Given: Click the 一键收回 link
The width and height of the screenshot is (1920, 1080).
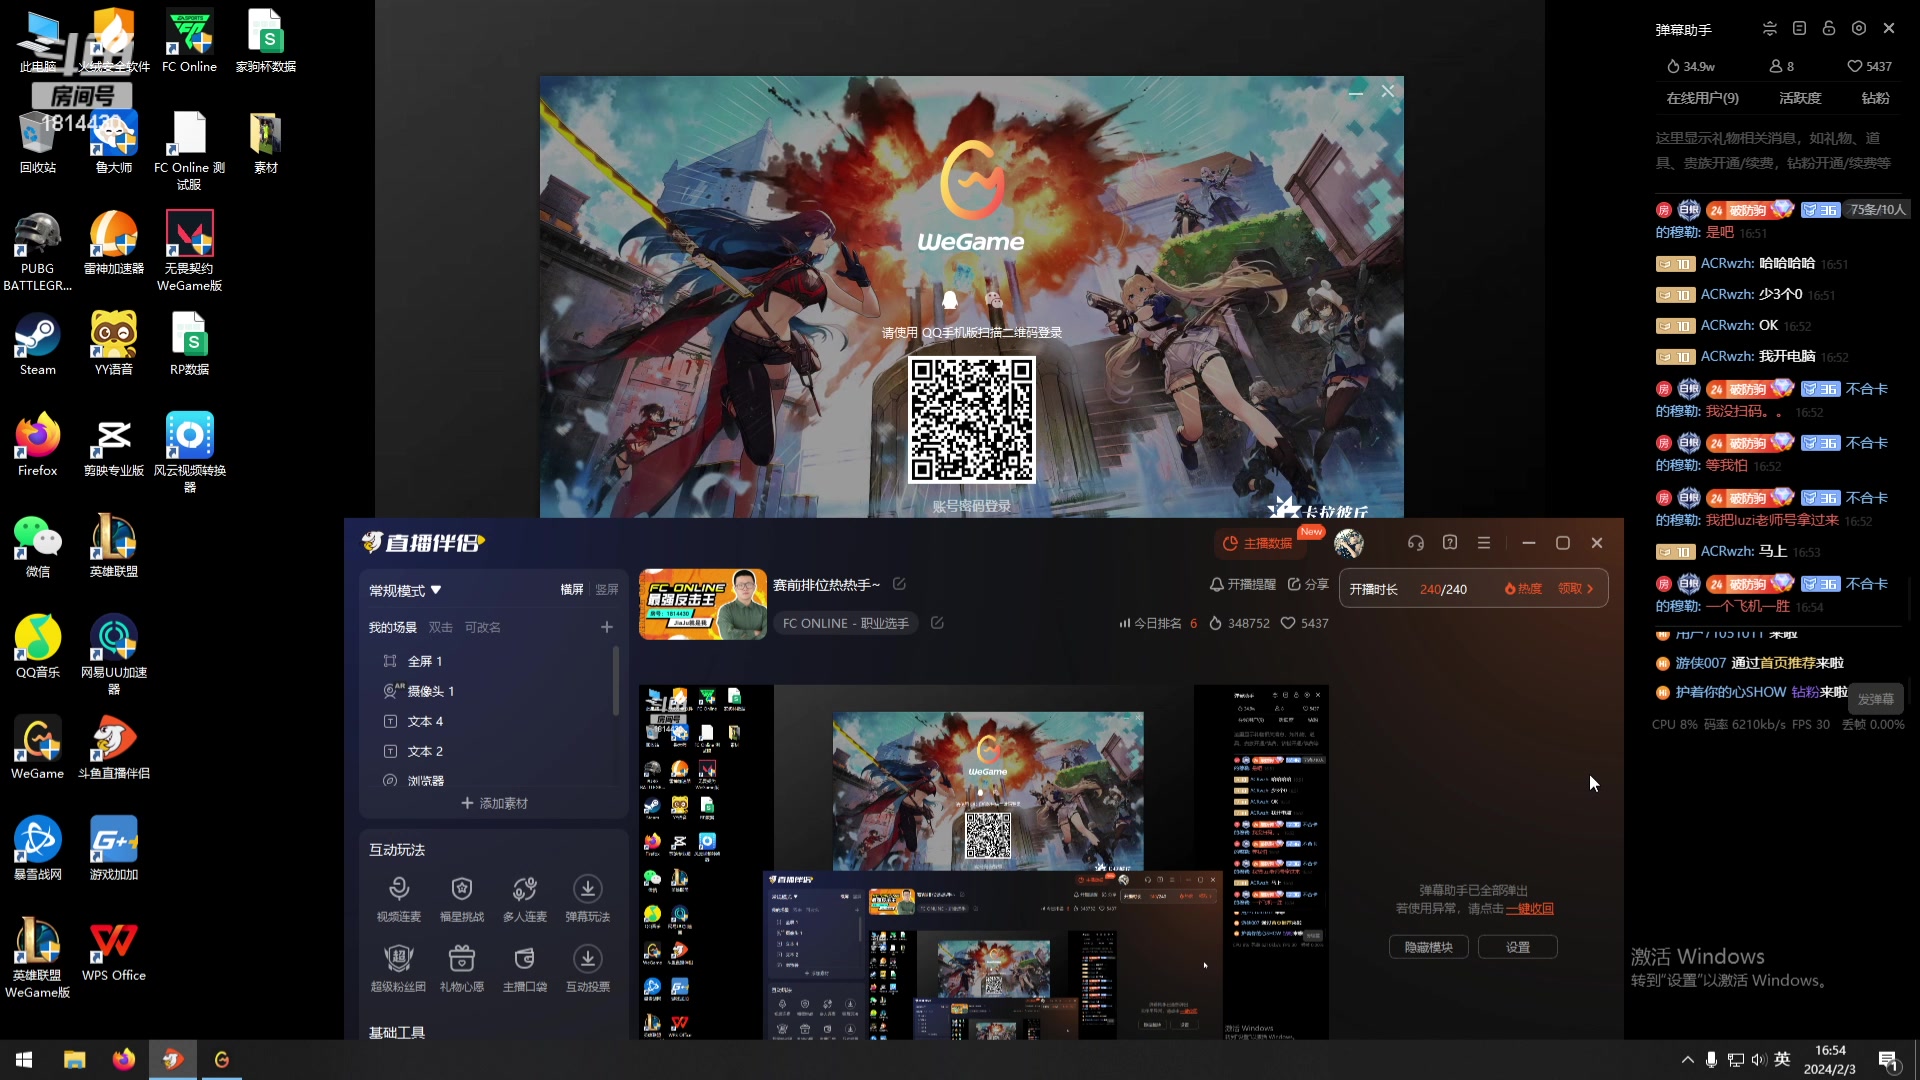Looking at the screenshot, I should click(x=1530, y=909).
